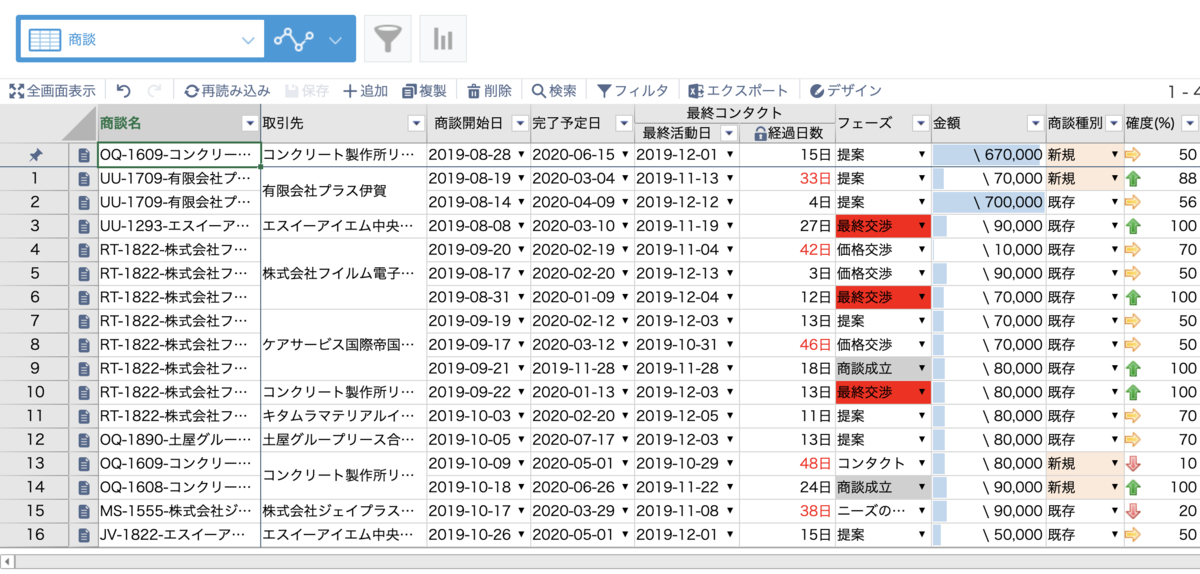Viewport: 1200px width, 574px height.
Task: Click the コンタクト phase cell in row 13
Action: [x=883, y=463]
